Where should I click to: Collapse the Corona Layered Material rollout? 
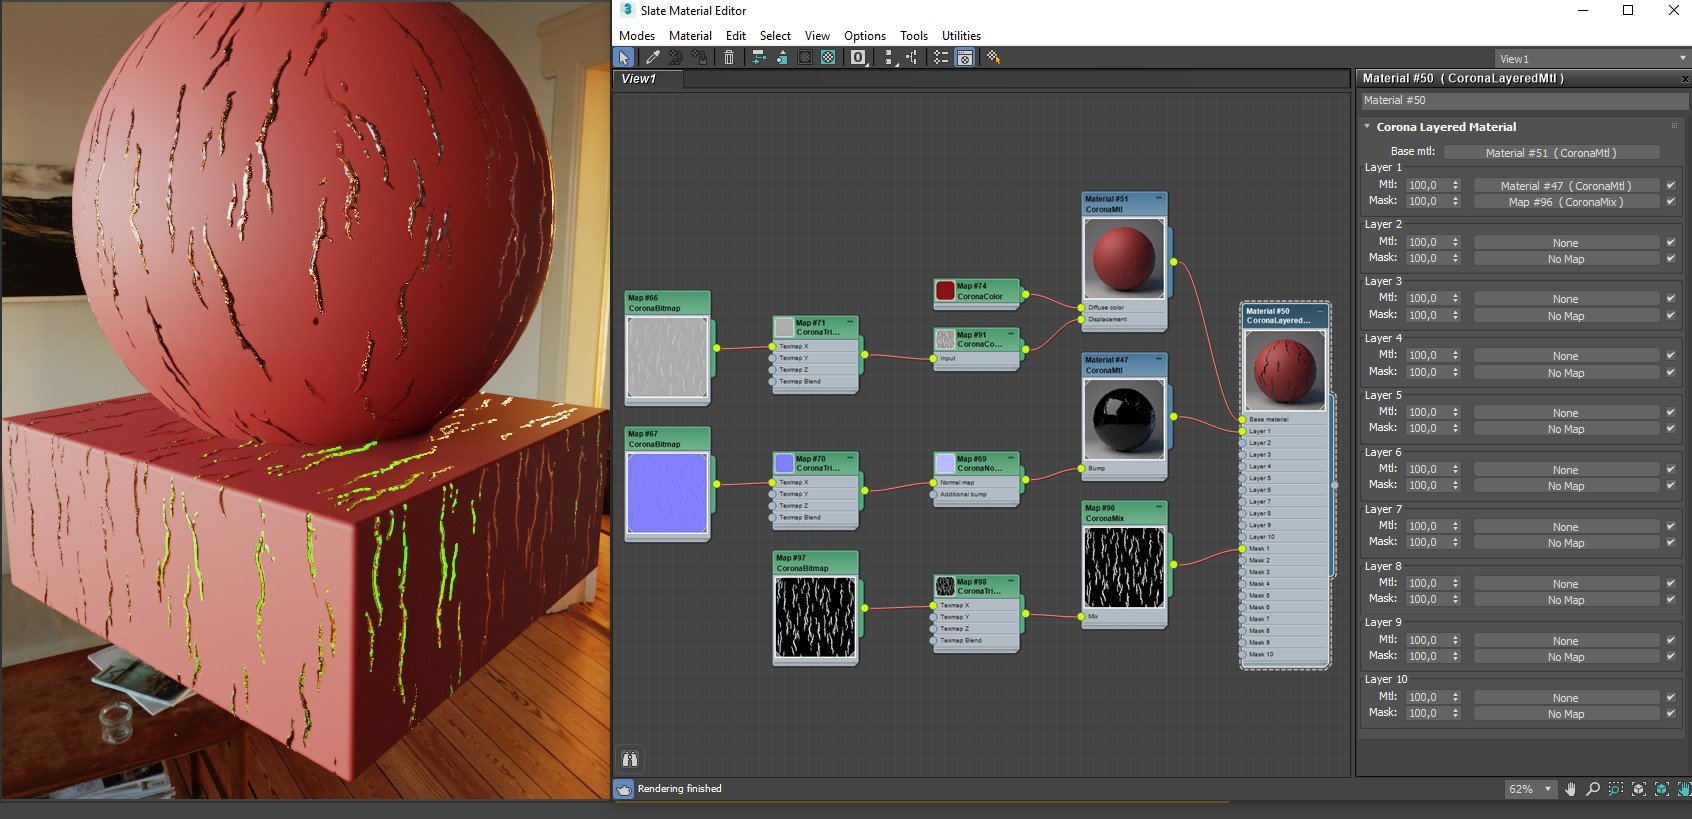tap(1368, 127)
